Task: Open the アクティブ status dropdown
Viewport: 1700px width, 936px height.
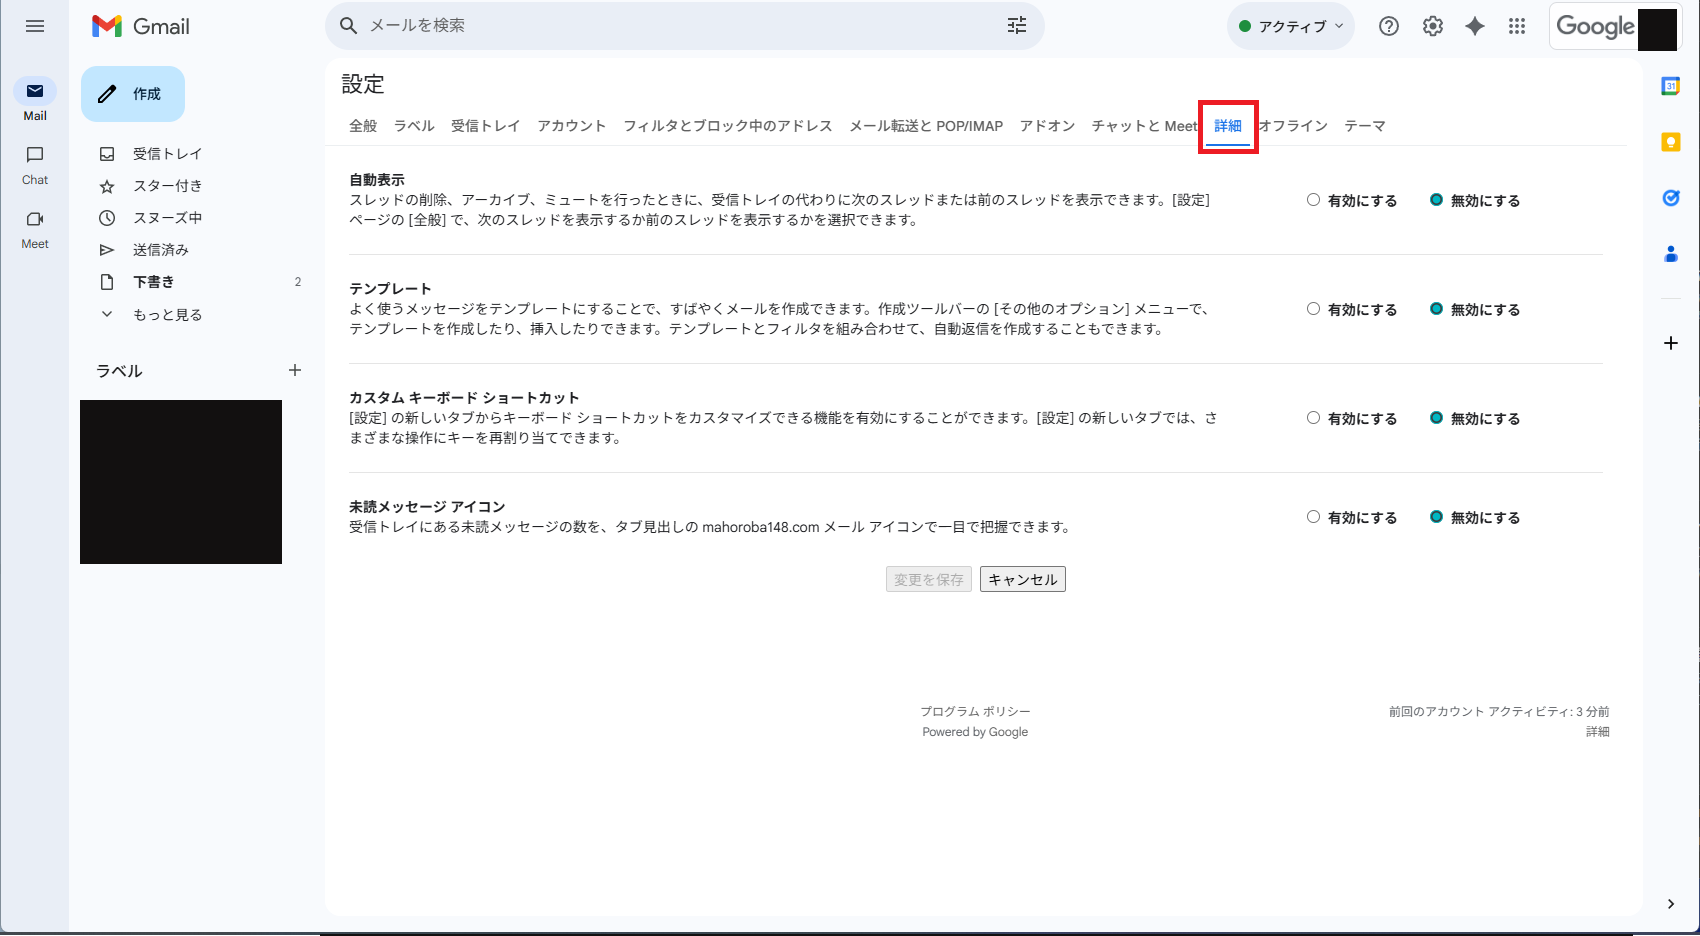Action: pos(1290,26)
